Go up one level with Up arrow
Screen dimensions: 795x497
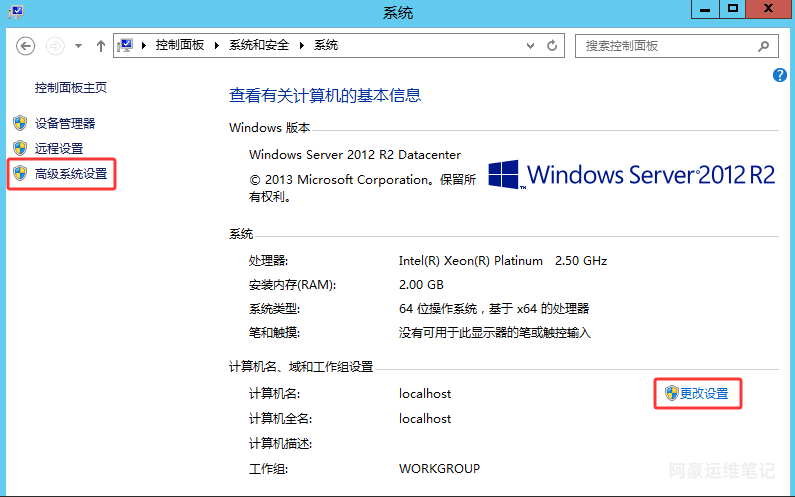point(100,46)
